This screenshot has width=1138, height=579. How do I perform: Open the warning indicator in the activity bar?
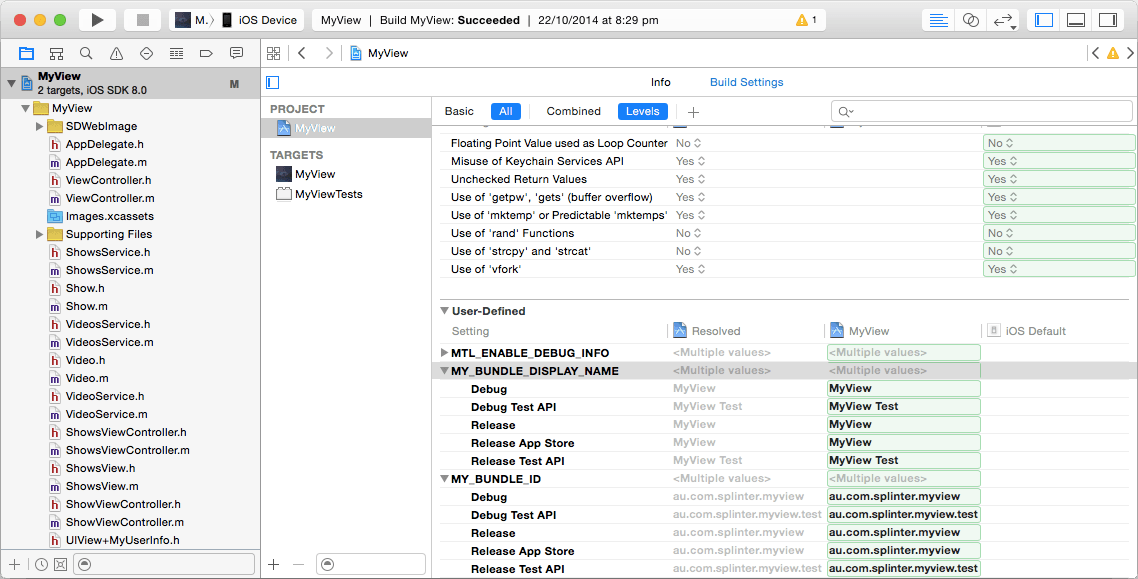806,20
